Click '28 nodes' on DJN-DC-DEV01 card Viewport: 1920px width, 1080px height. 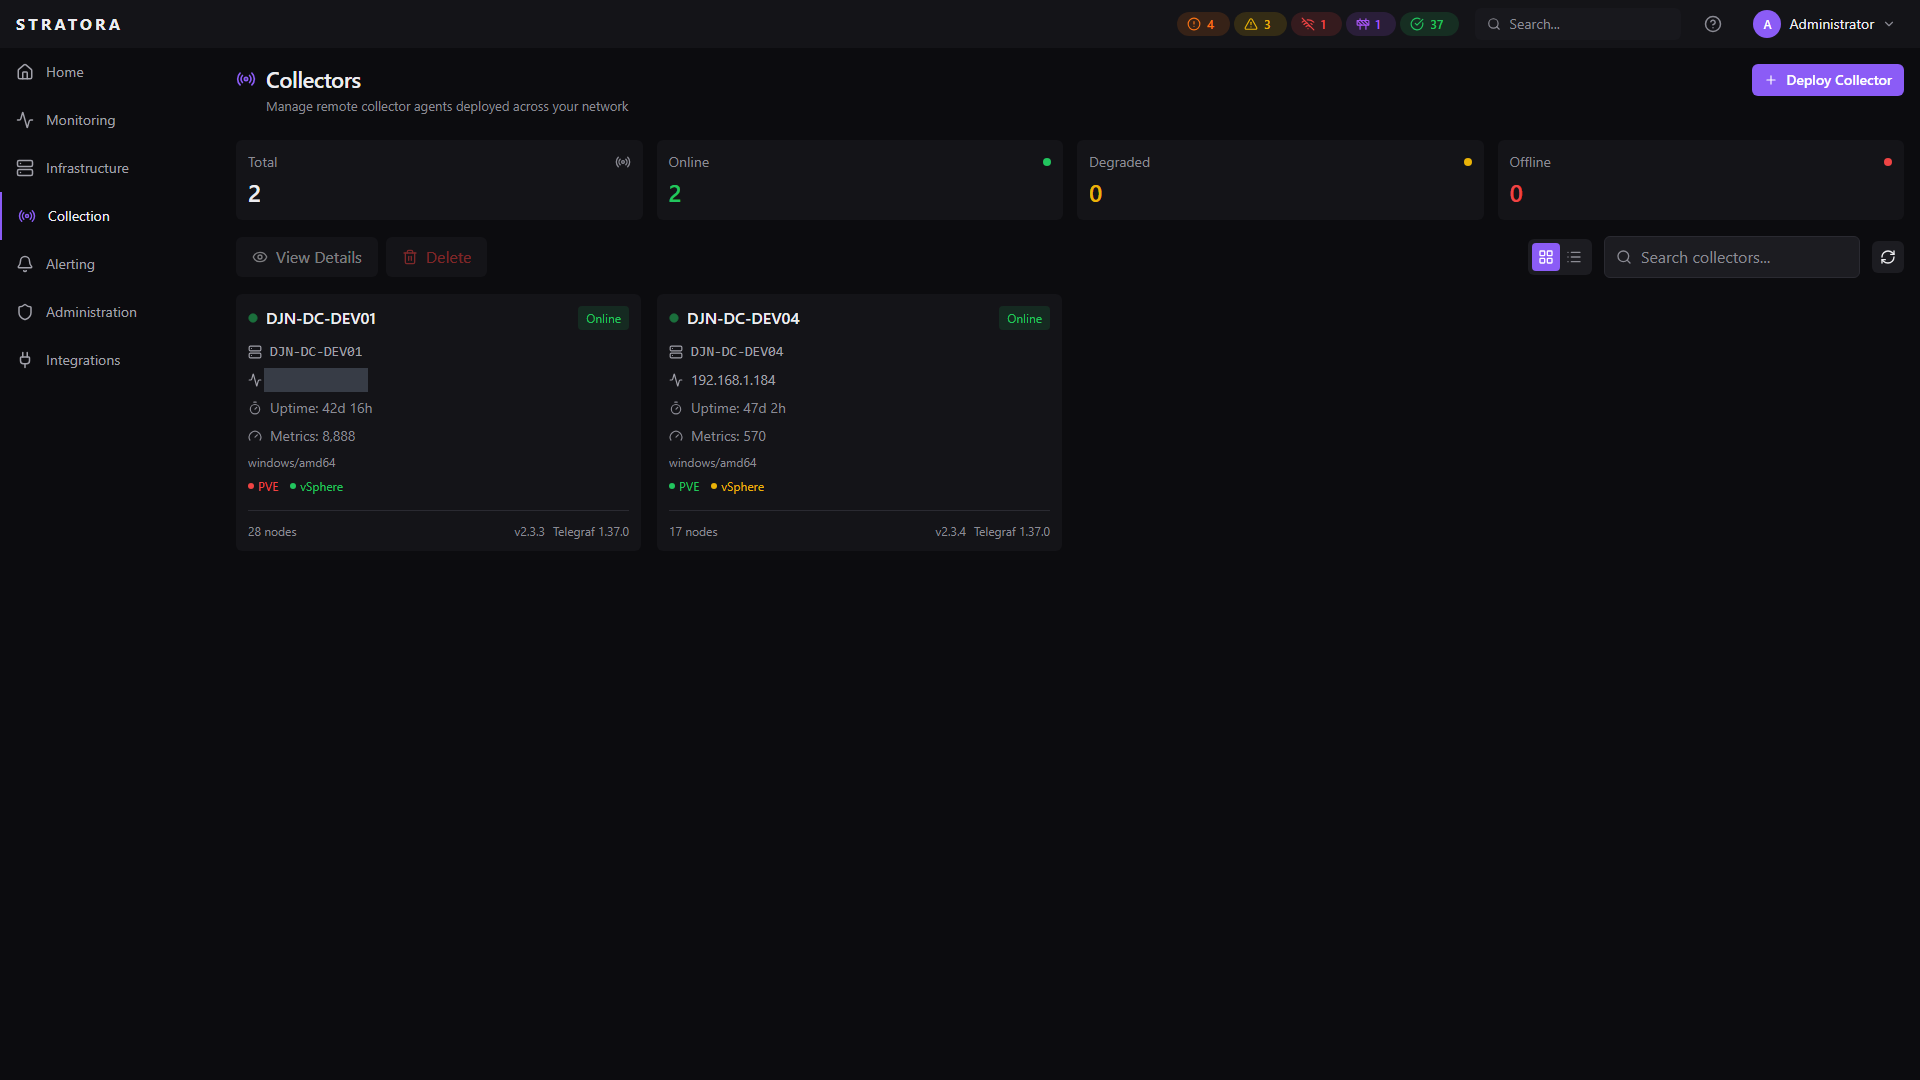(x=272, y=532)
